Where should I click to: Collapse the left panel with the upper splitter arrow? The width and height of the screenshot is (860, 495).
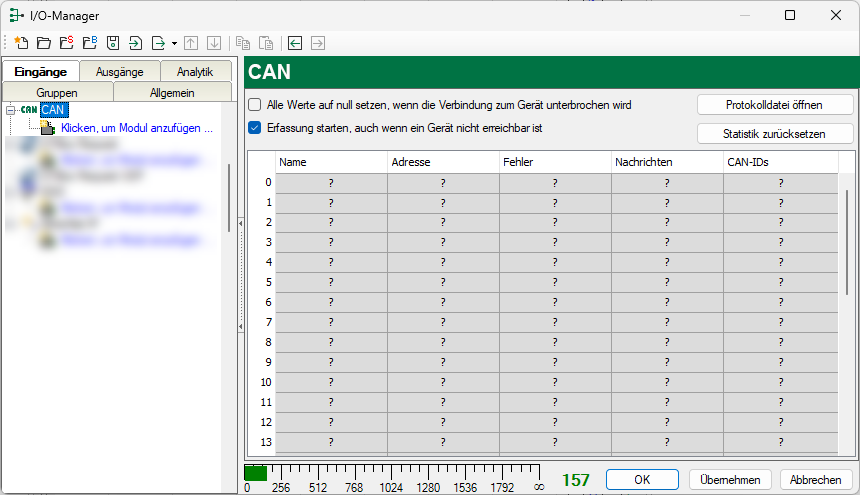click(241, 223)
